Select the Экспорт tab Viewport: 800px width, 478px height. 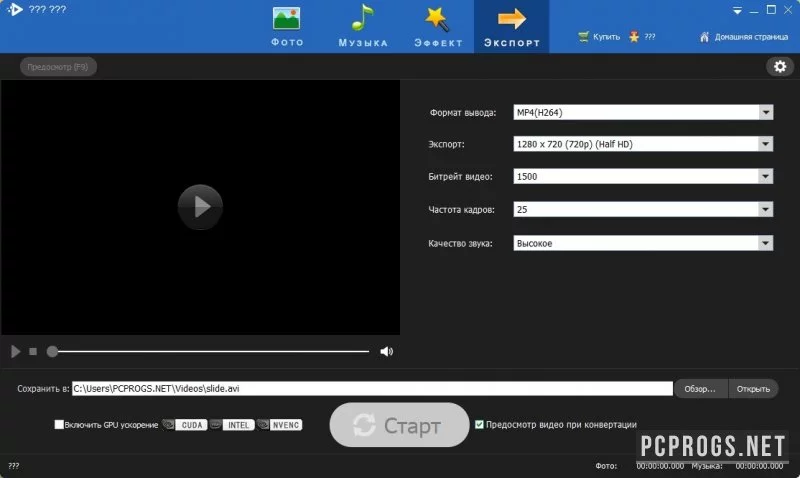coord(512,27)
